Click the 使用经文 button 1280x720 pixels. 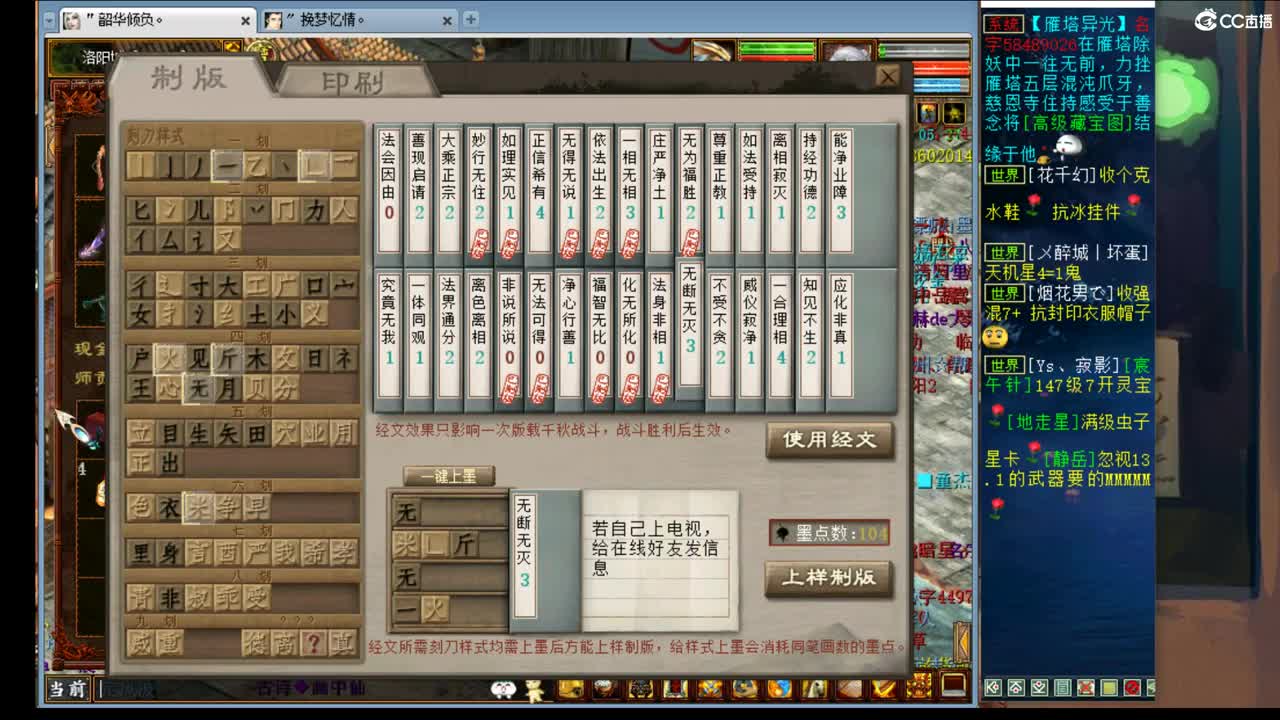pyautogui.click(x=829, y=439)
